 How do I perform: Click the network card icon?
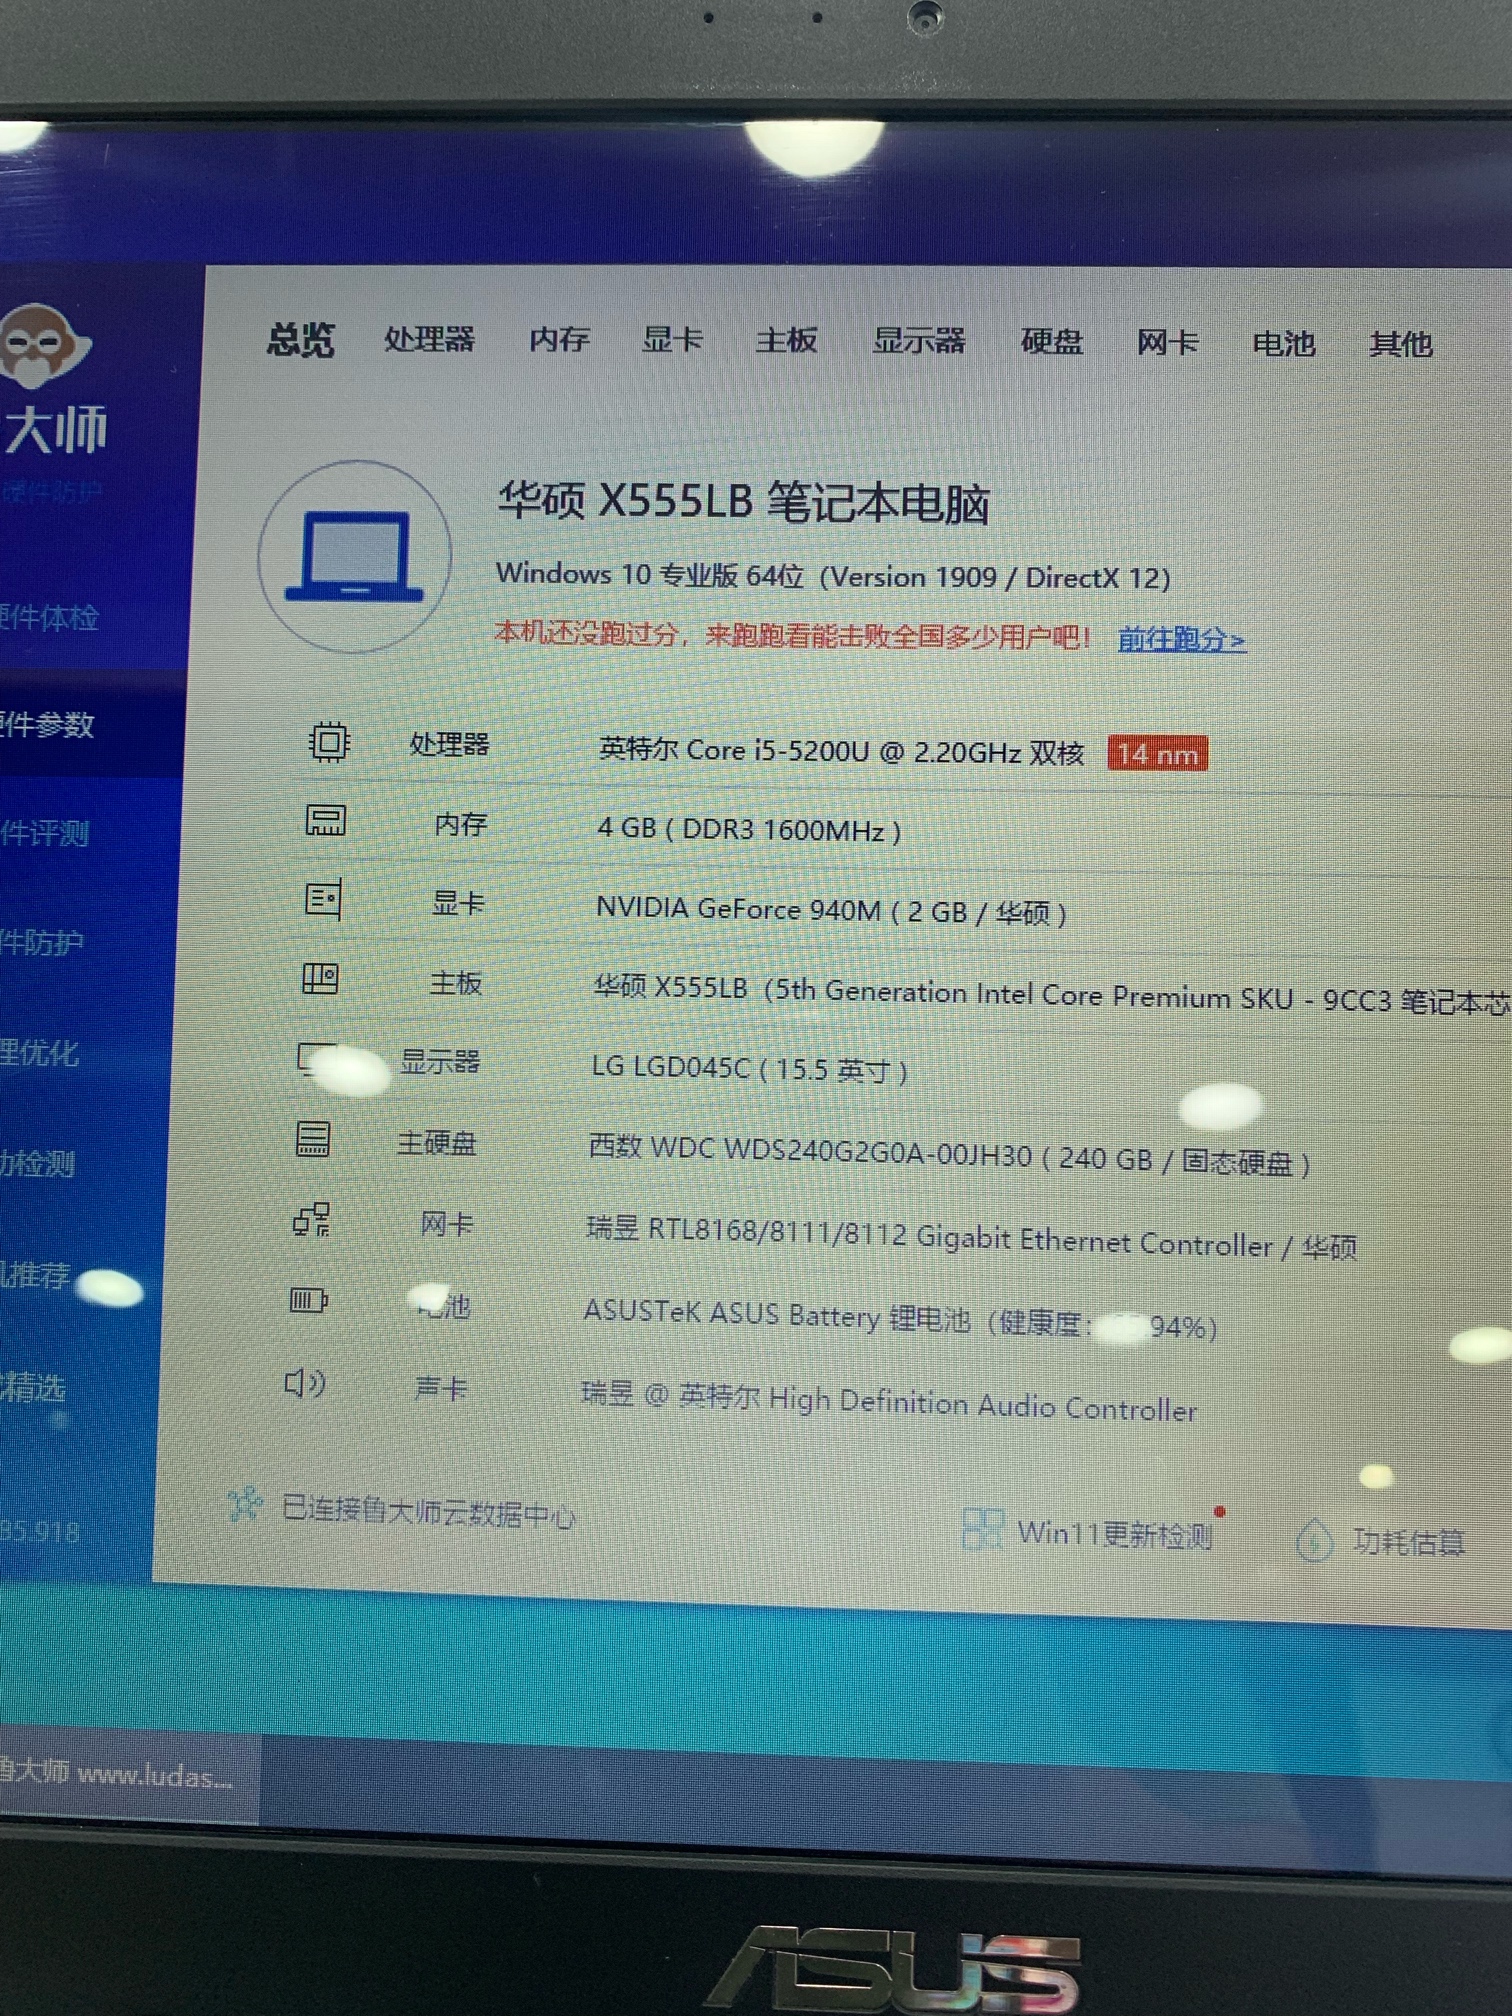coord(311,1220)
